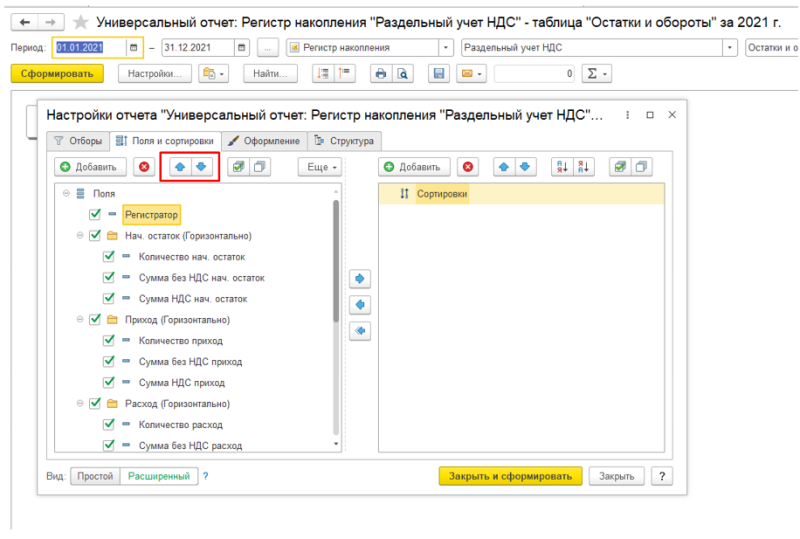Uncheck the Регистратор field checkbox
800x539 pixels.
pyautogui.click(x=95, y=214)
